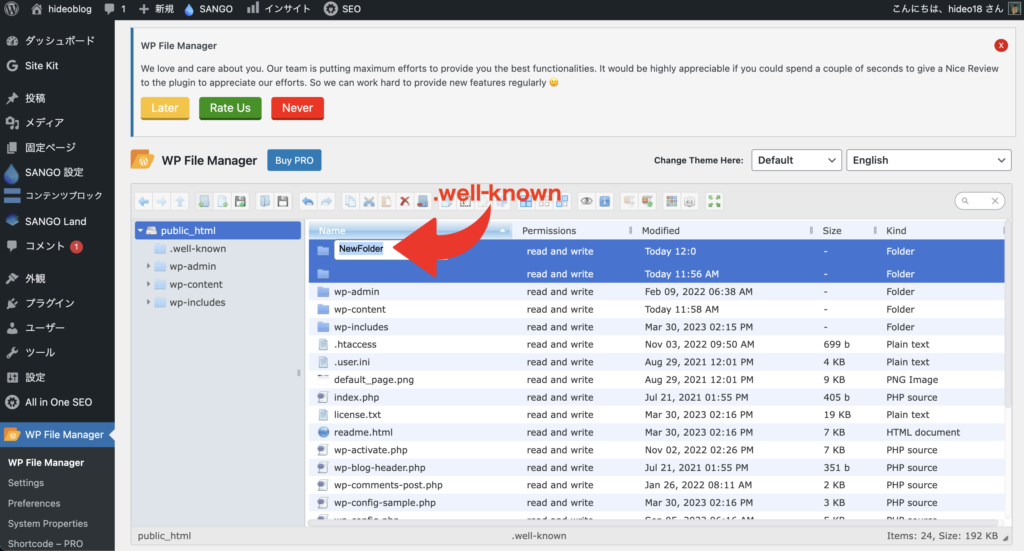Switch view mode with grid icon
Image resolution: width=1024 pixels, height=551 pixels.
coord(671,201)
